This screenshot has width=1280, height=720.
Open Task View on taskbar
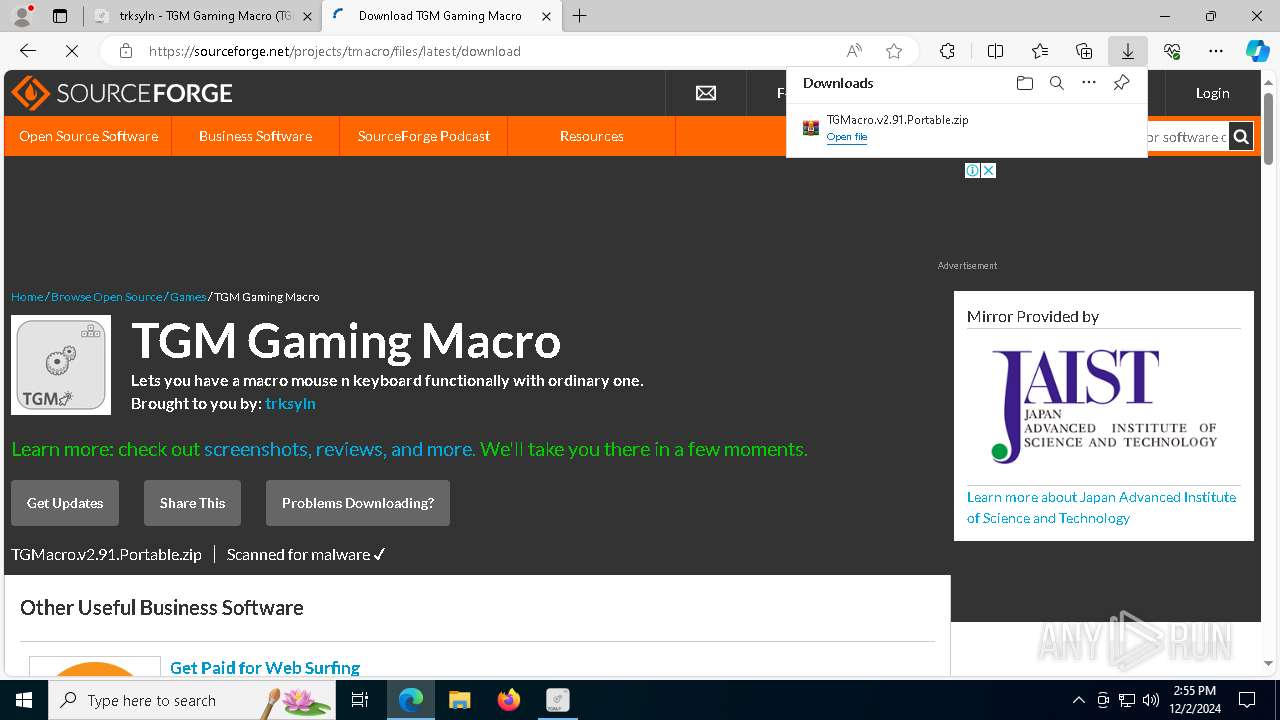(x=361, y=700)
